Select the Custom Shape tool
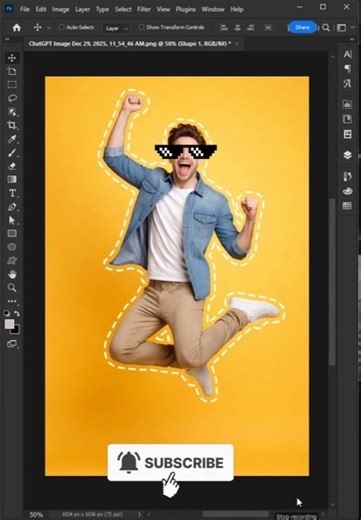The image size is (361, 520). click(x=12, y=260)
